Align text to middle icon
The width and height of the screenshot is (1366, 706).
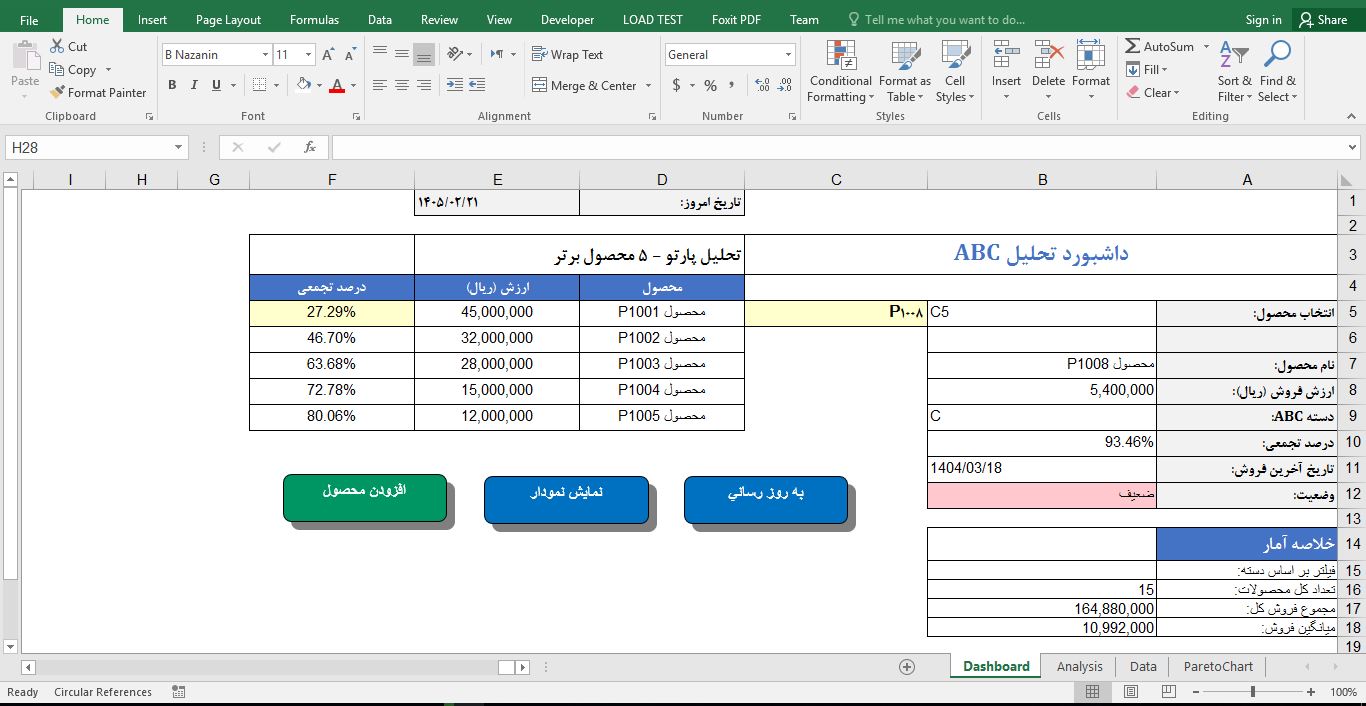point(401,54)
